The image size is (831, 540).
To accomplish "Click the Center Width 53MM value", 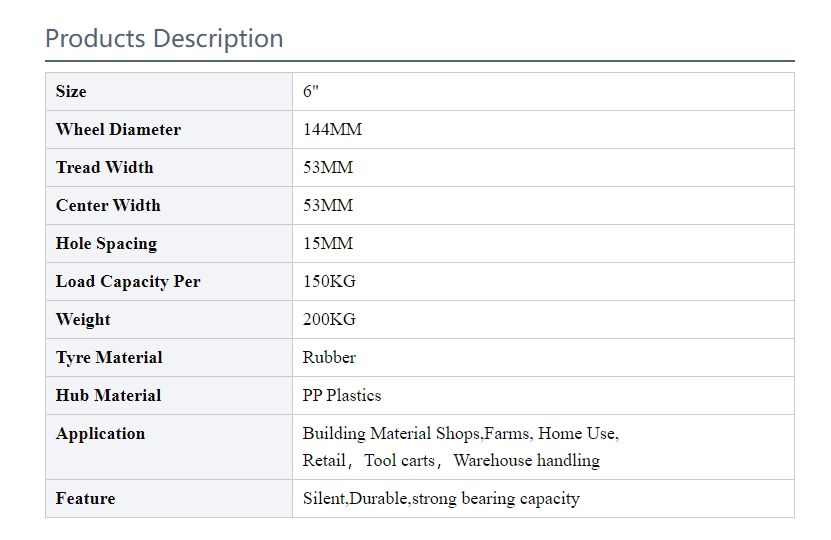I will click(x=328, y=206).
